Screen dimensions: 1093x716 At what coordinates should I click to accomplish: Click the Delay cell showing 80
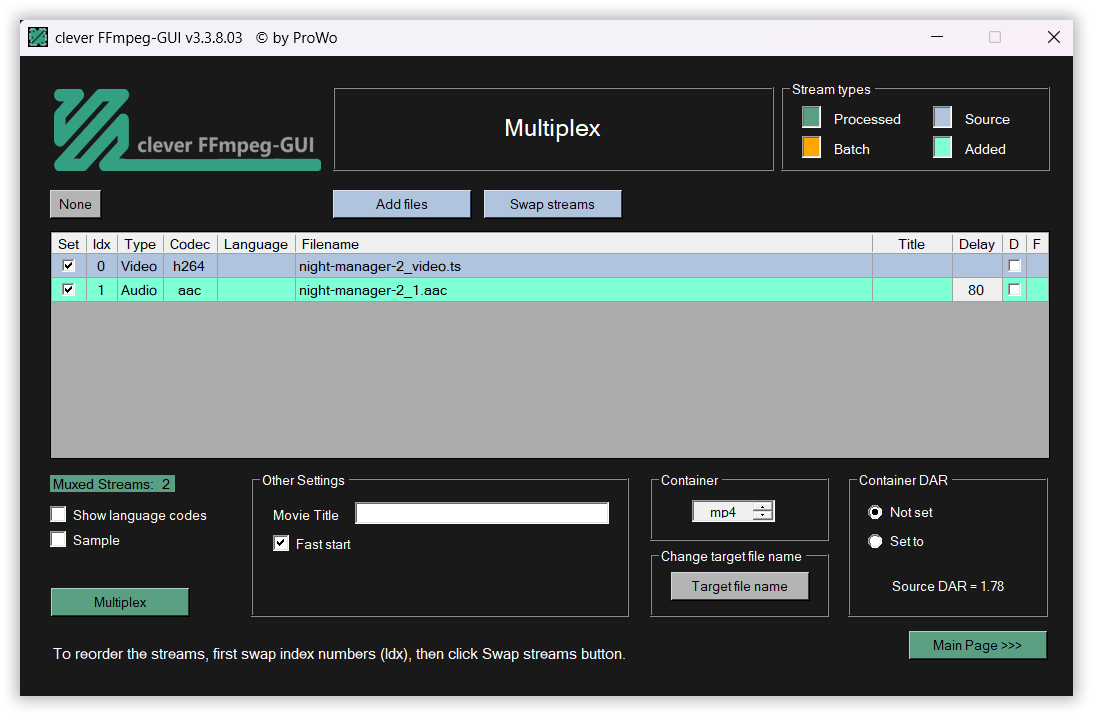click(977, 289)
